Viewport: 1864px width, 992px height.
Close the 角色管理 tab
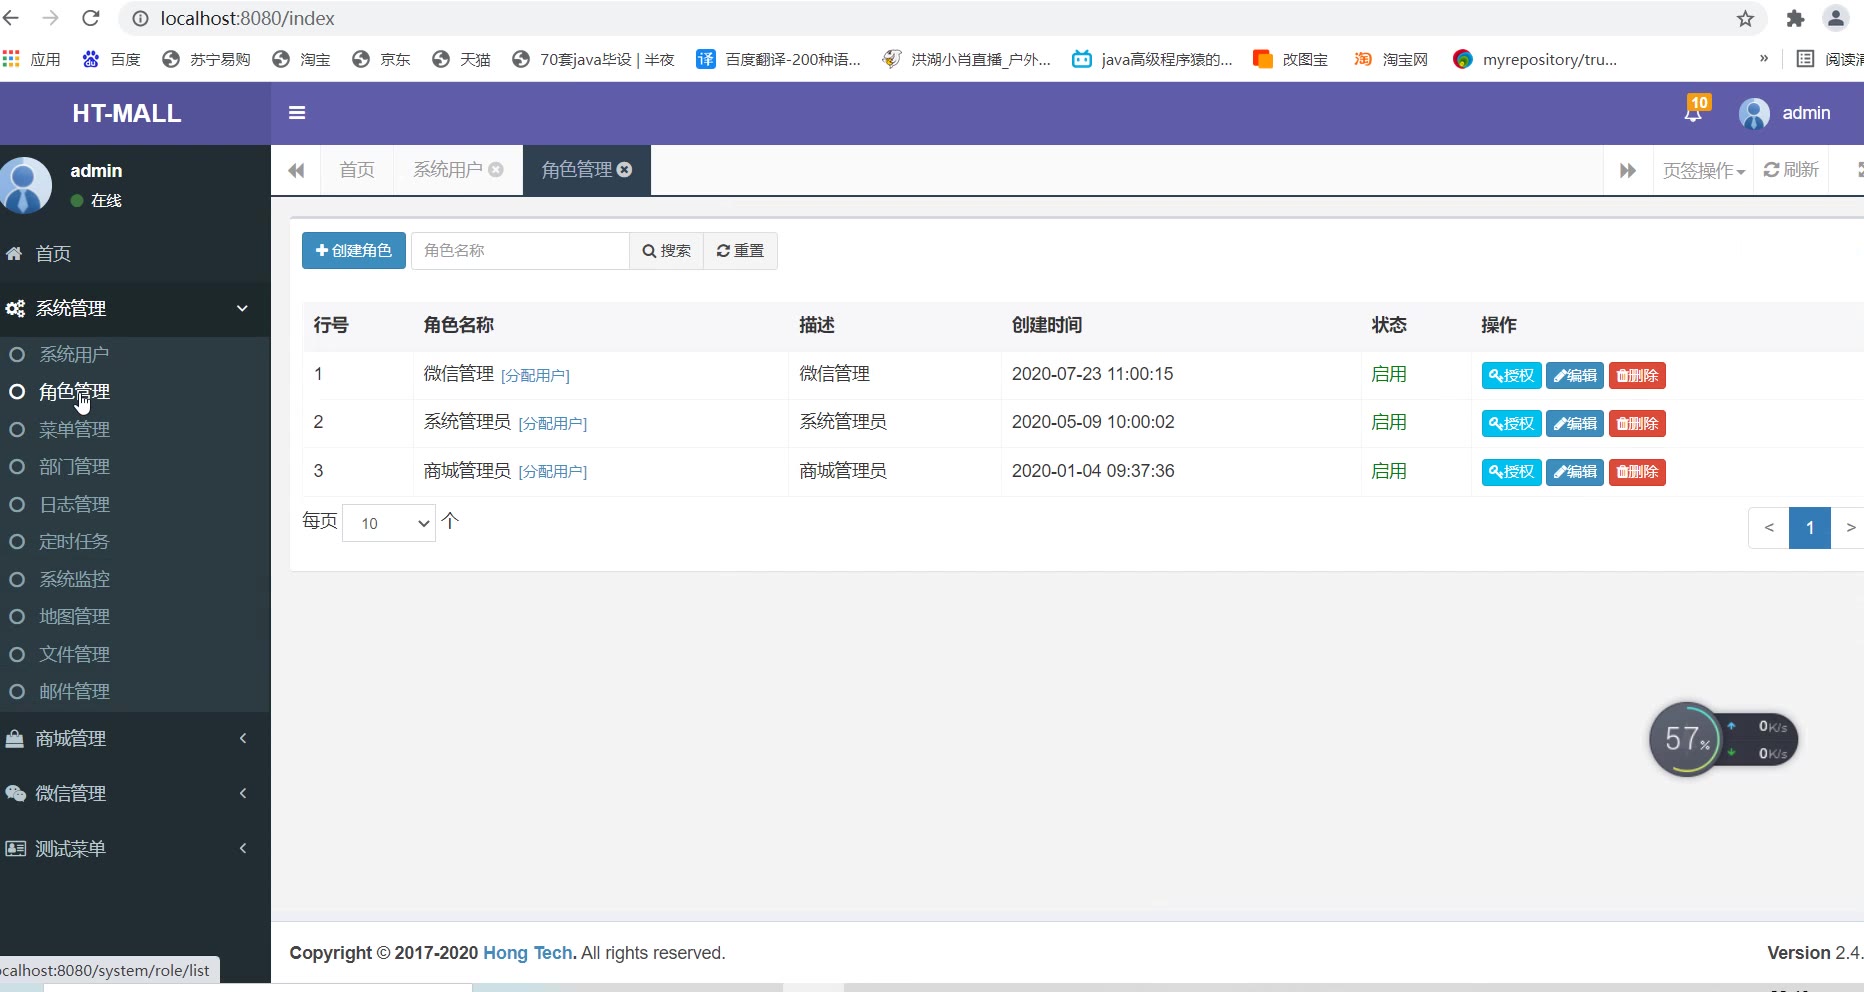pos(625,170)
